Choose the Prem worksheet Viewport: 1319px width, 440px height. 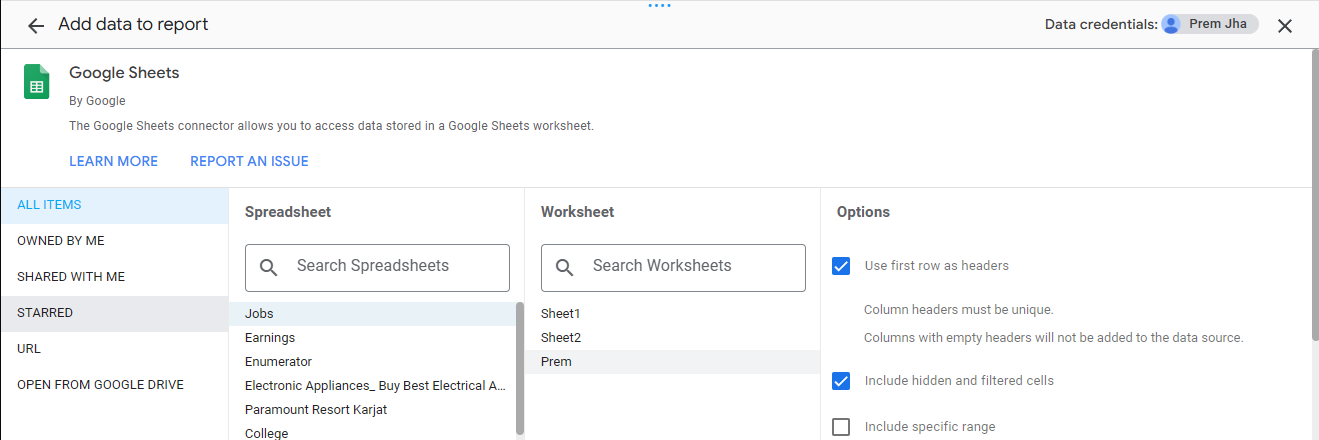coord(672,362)
